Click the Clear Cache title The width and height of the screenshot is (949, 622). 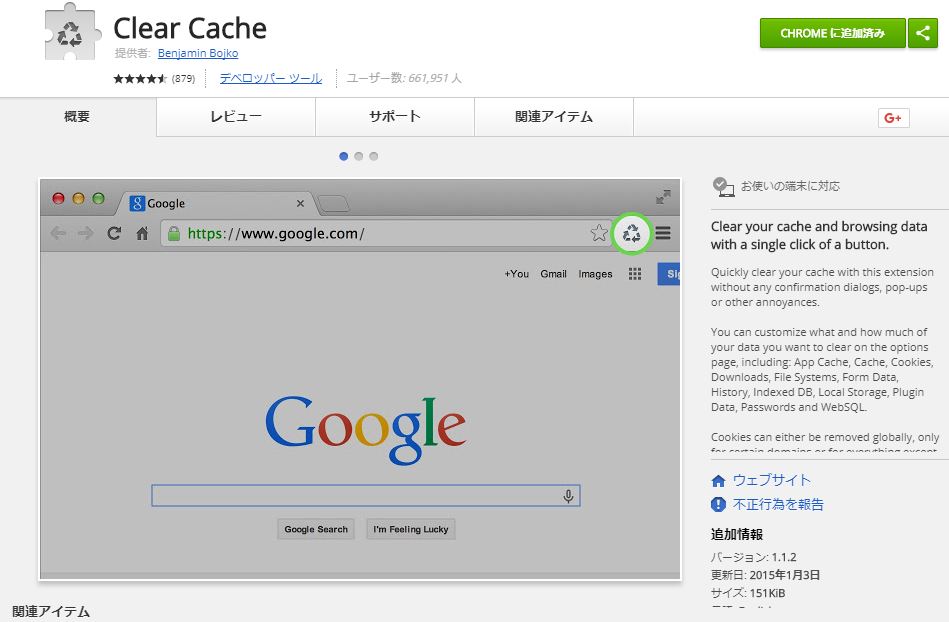(x=190, y=28)
